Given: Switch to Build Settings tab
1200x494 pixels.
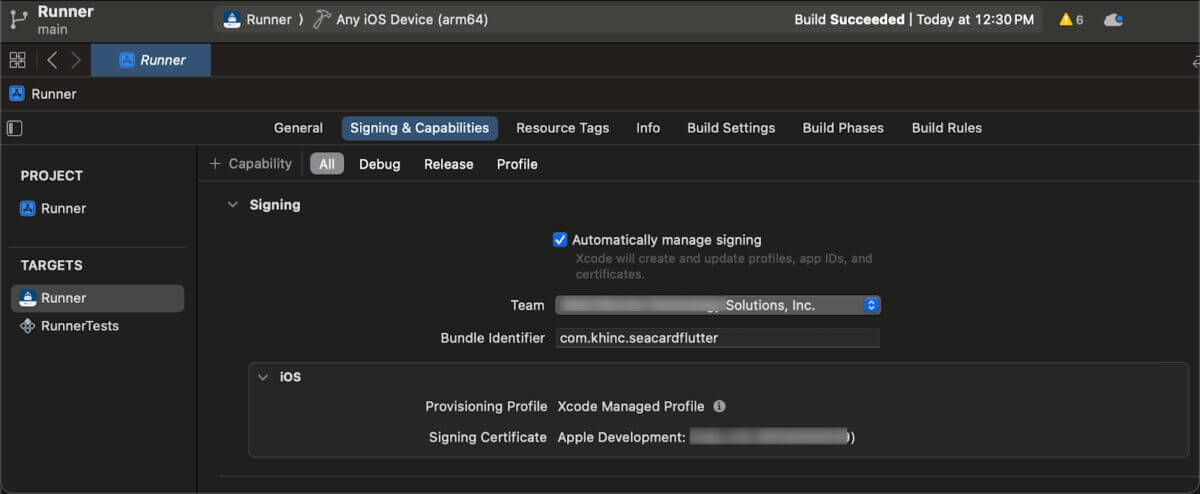Looking at the screenshot, I should (x=731, y=128).
